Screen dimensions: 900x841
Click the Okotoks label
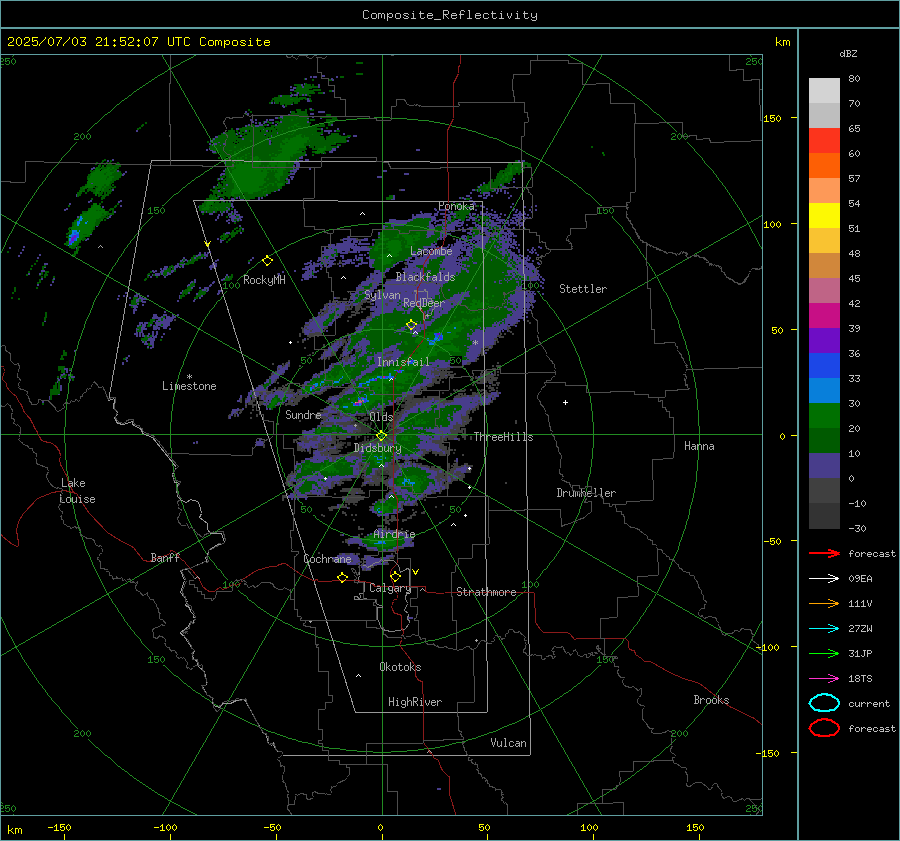pyautogui.click(x=400, y=667)
